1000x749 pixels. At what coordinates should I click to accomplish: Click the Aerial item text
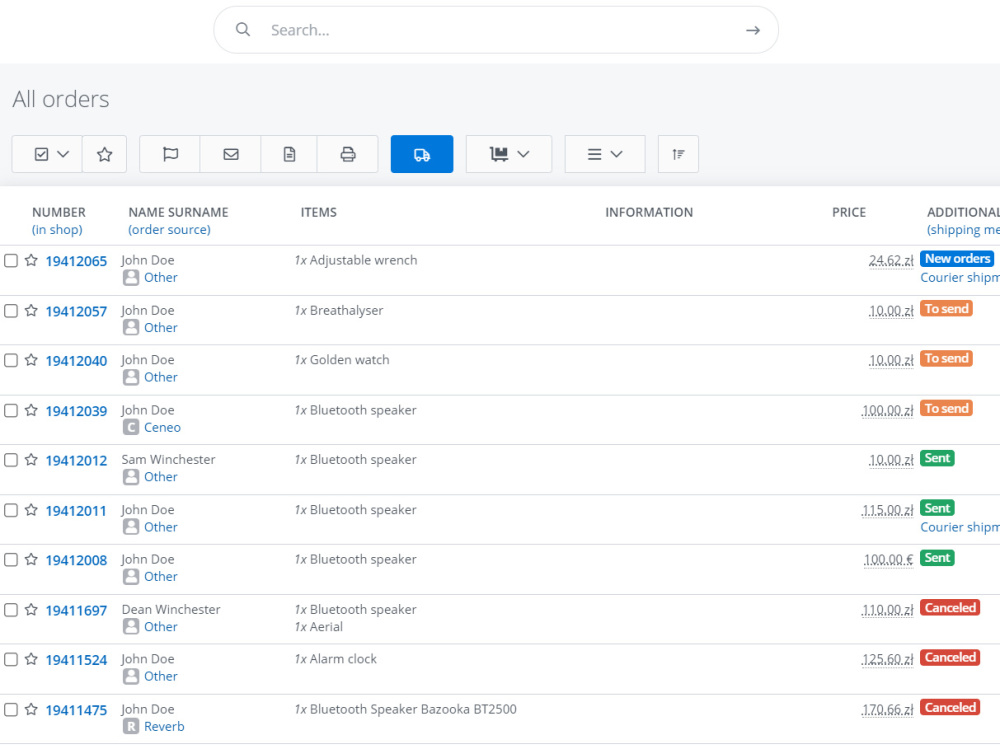click(326, 627)
